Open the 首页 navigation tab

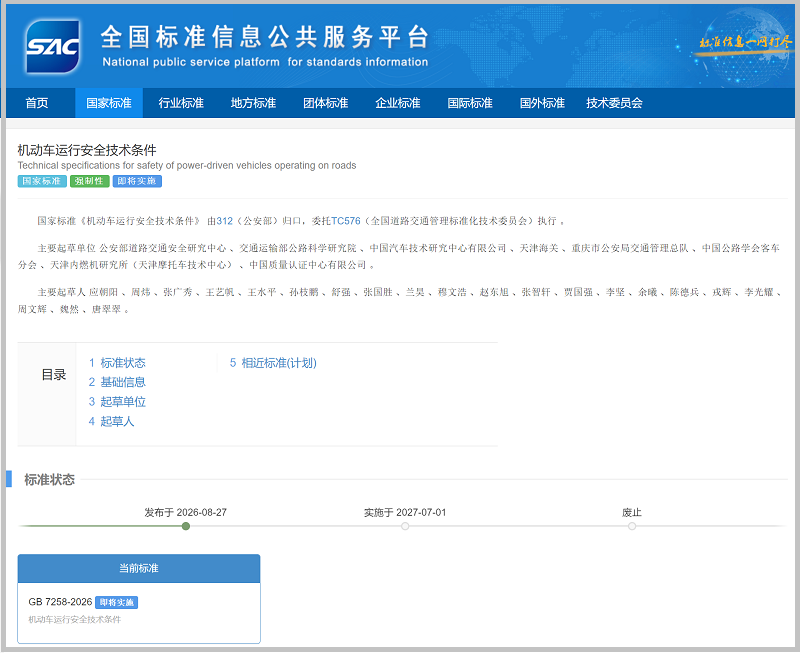(x=37, y=103)
